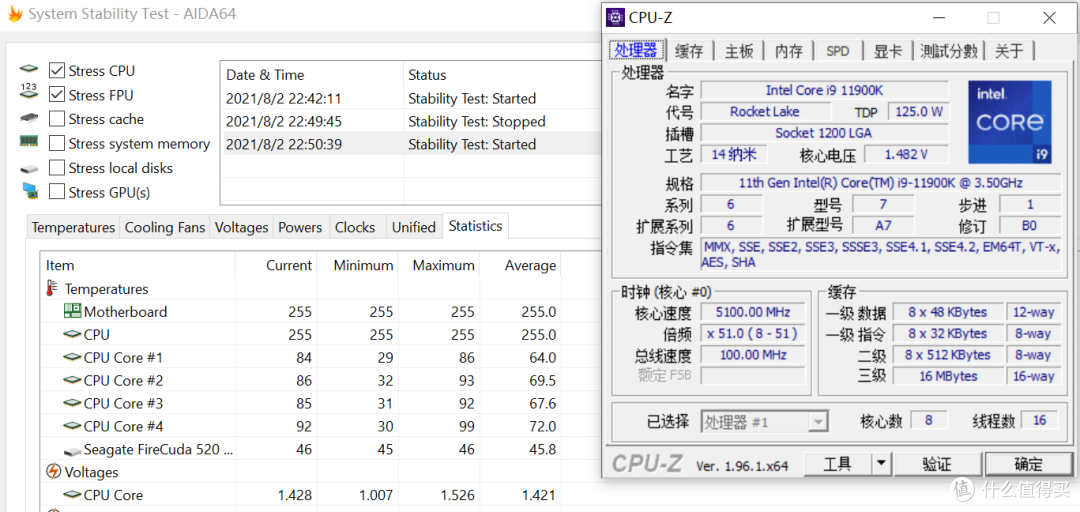Enable the Stress GPU(s) checkbox
The height and width of the screenshot is (512, 1080).
pyautogui.click(x=57, y=192)
